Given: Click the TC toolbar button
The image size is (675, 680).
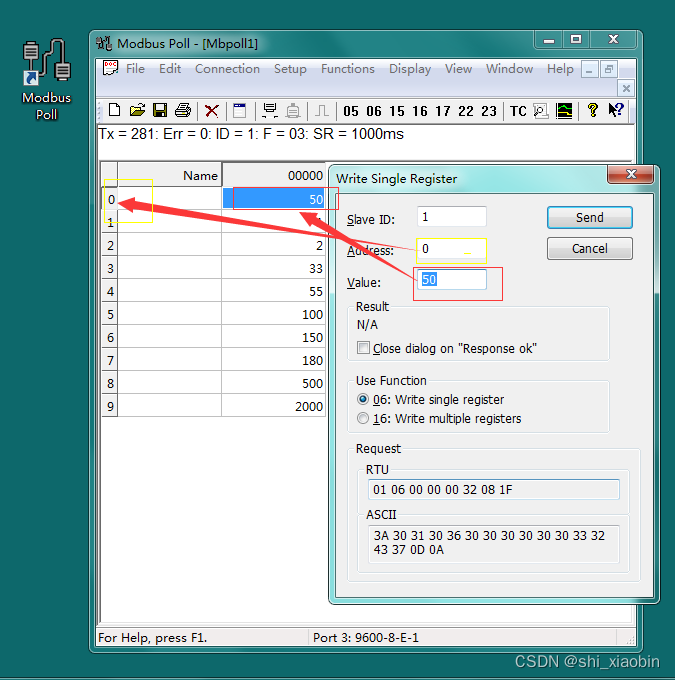Looking at the screenshot, I should pos(518,111).
